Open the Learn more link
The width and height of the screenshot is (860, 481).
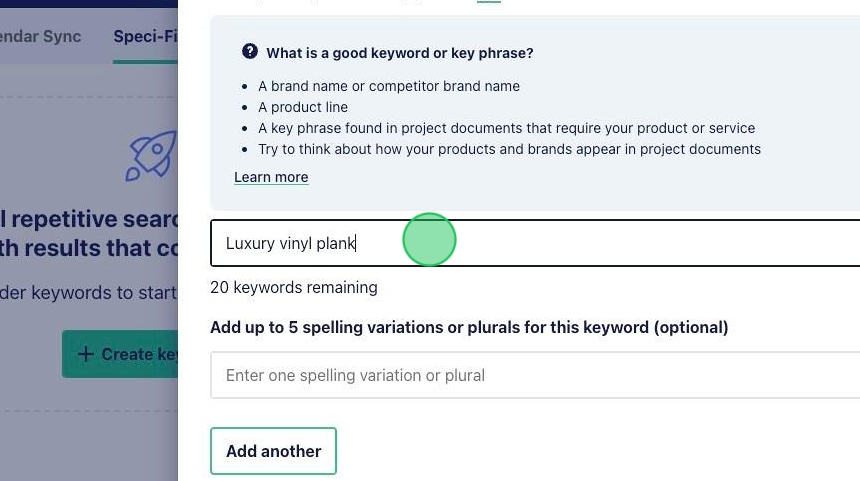(x=271, y=177)
